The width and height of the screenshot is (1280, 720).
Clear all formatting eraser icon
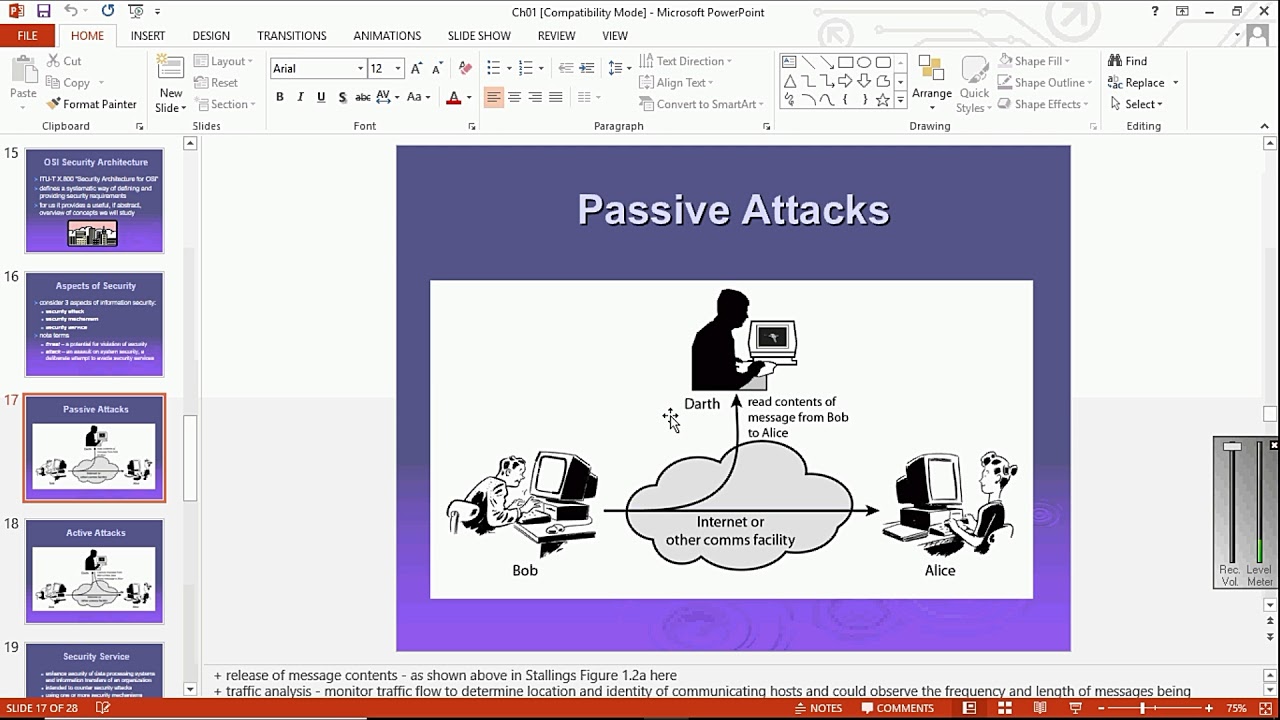[x=465, y=68]
